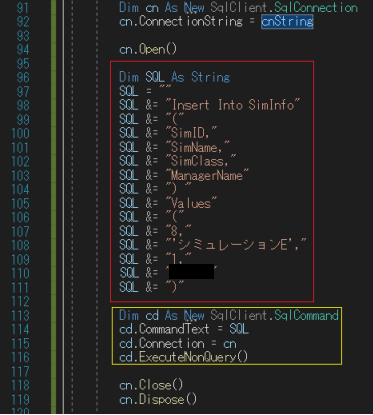The image size is (373, 415).
Task: Click the "SimName," string literal
Action: coord(198,147)
